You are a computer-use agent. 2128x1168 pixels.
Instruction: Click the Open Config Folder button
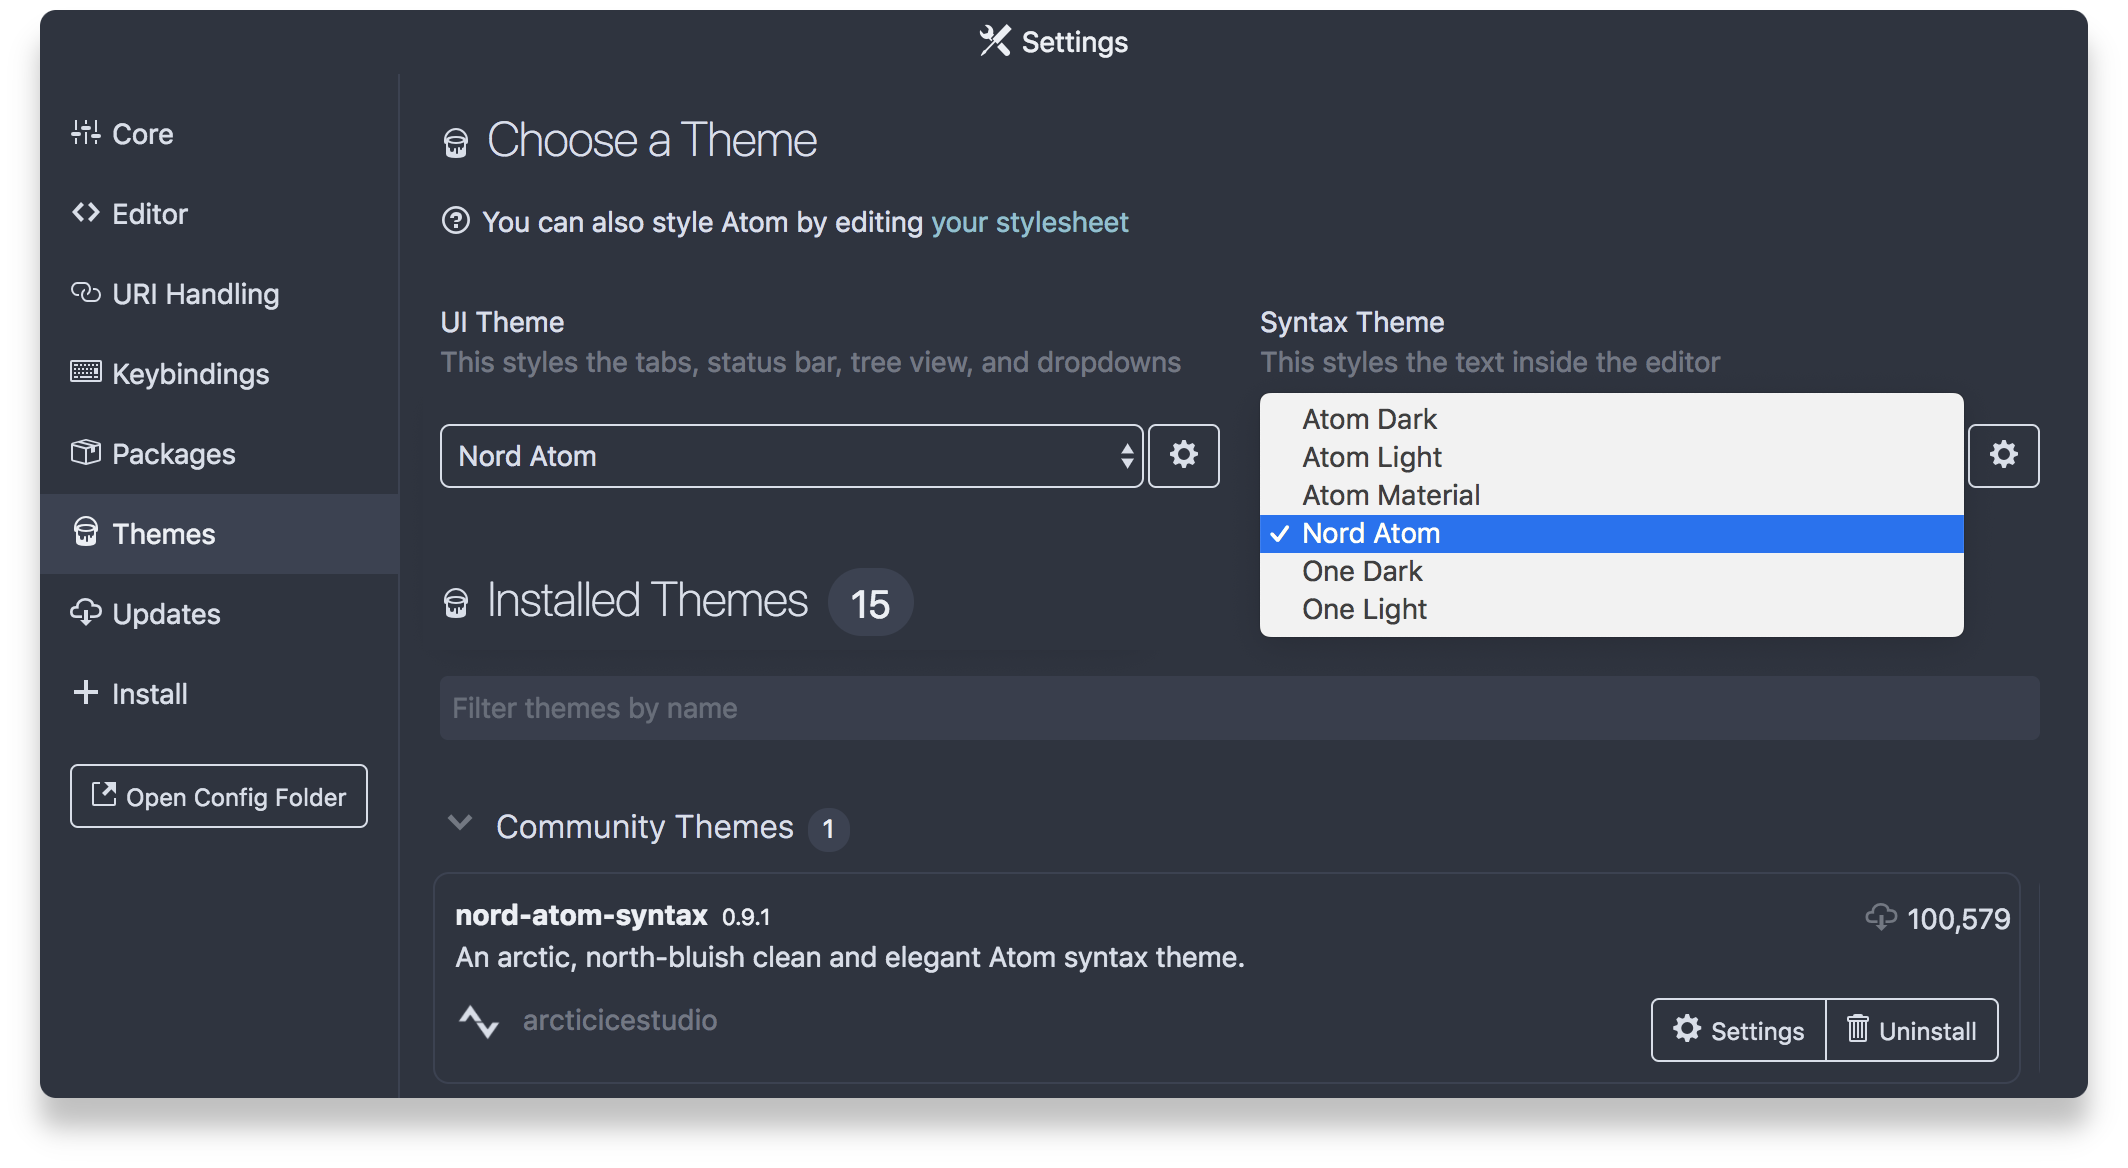[219, 796]
